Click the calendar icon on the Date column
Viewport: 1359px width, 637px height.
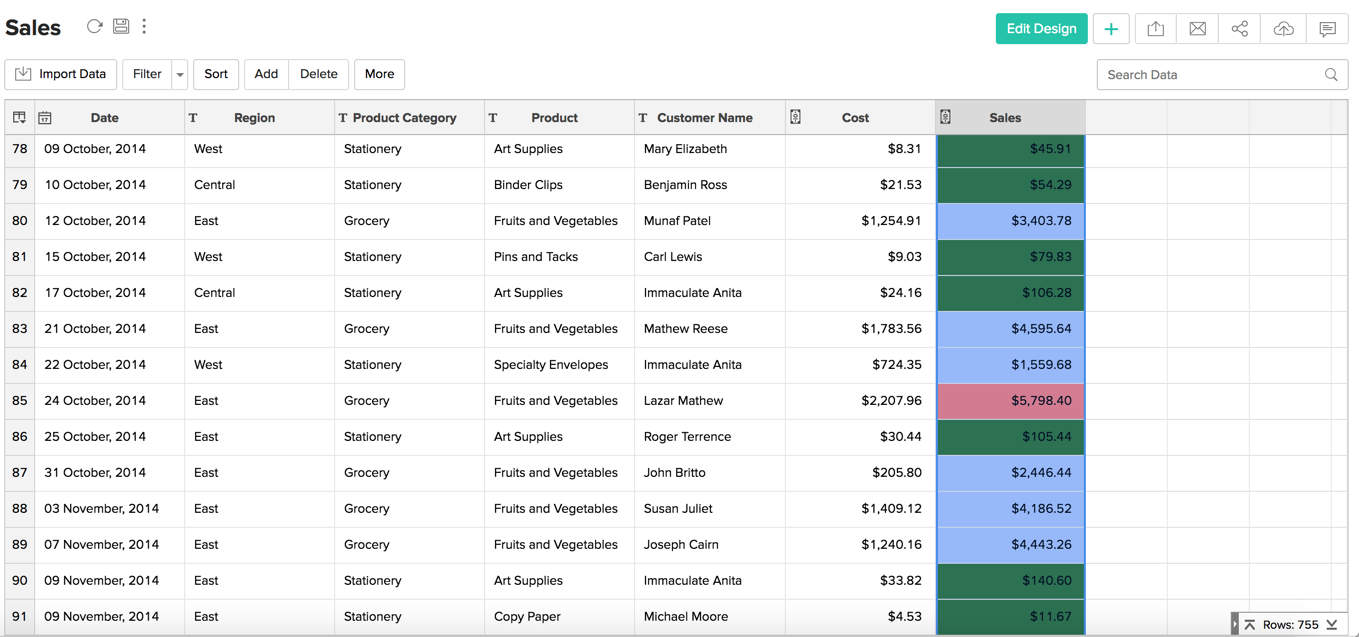pyautogui.click(x=45, y=117)
